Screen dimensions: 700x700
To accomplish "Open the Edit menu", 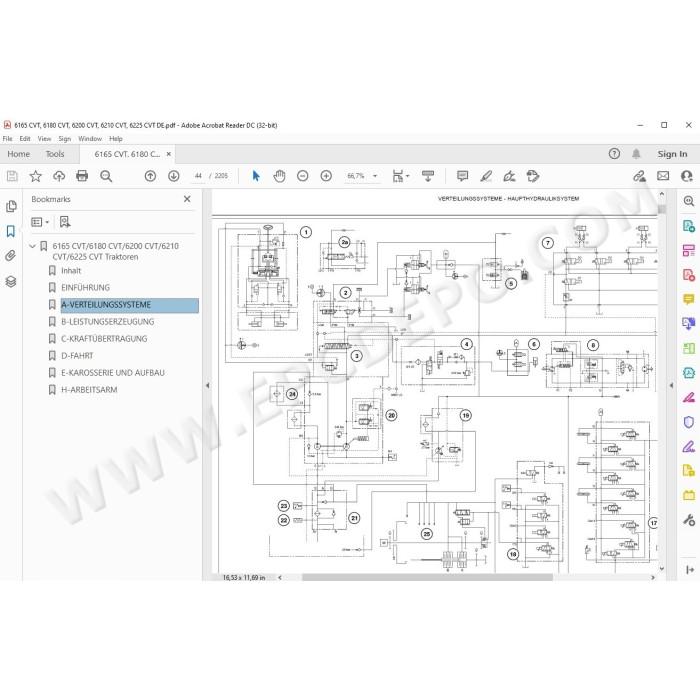I will (x=25, y=139).
